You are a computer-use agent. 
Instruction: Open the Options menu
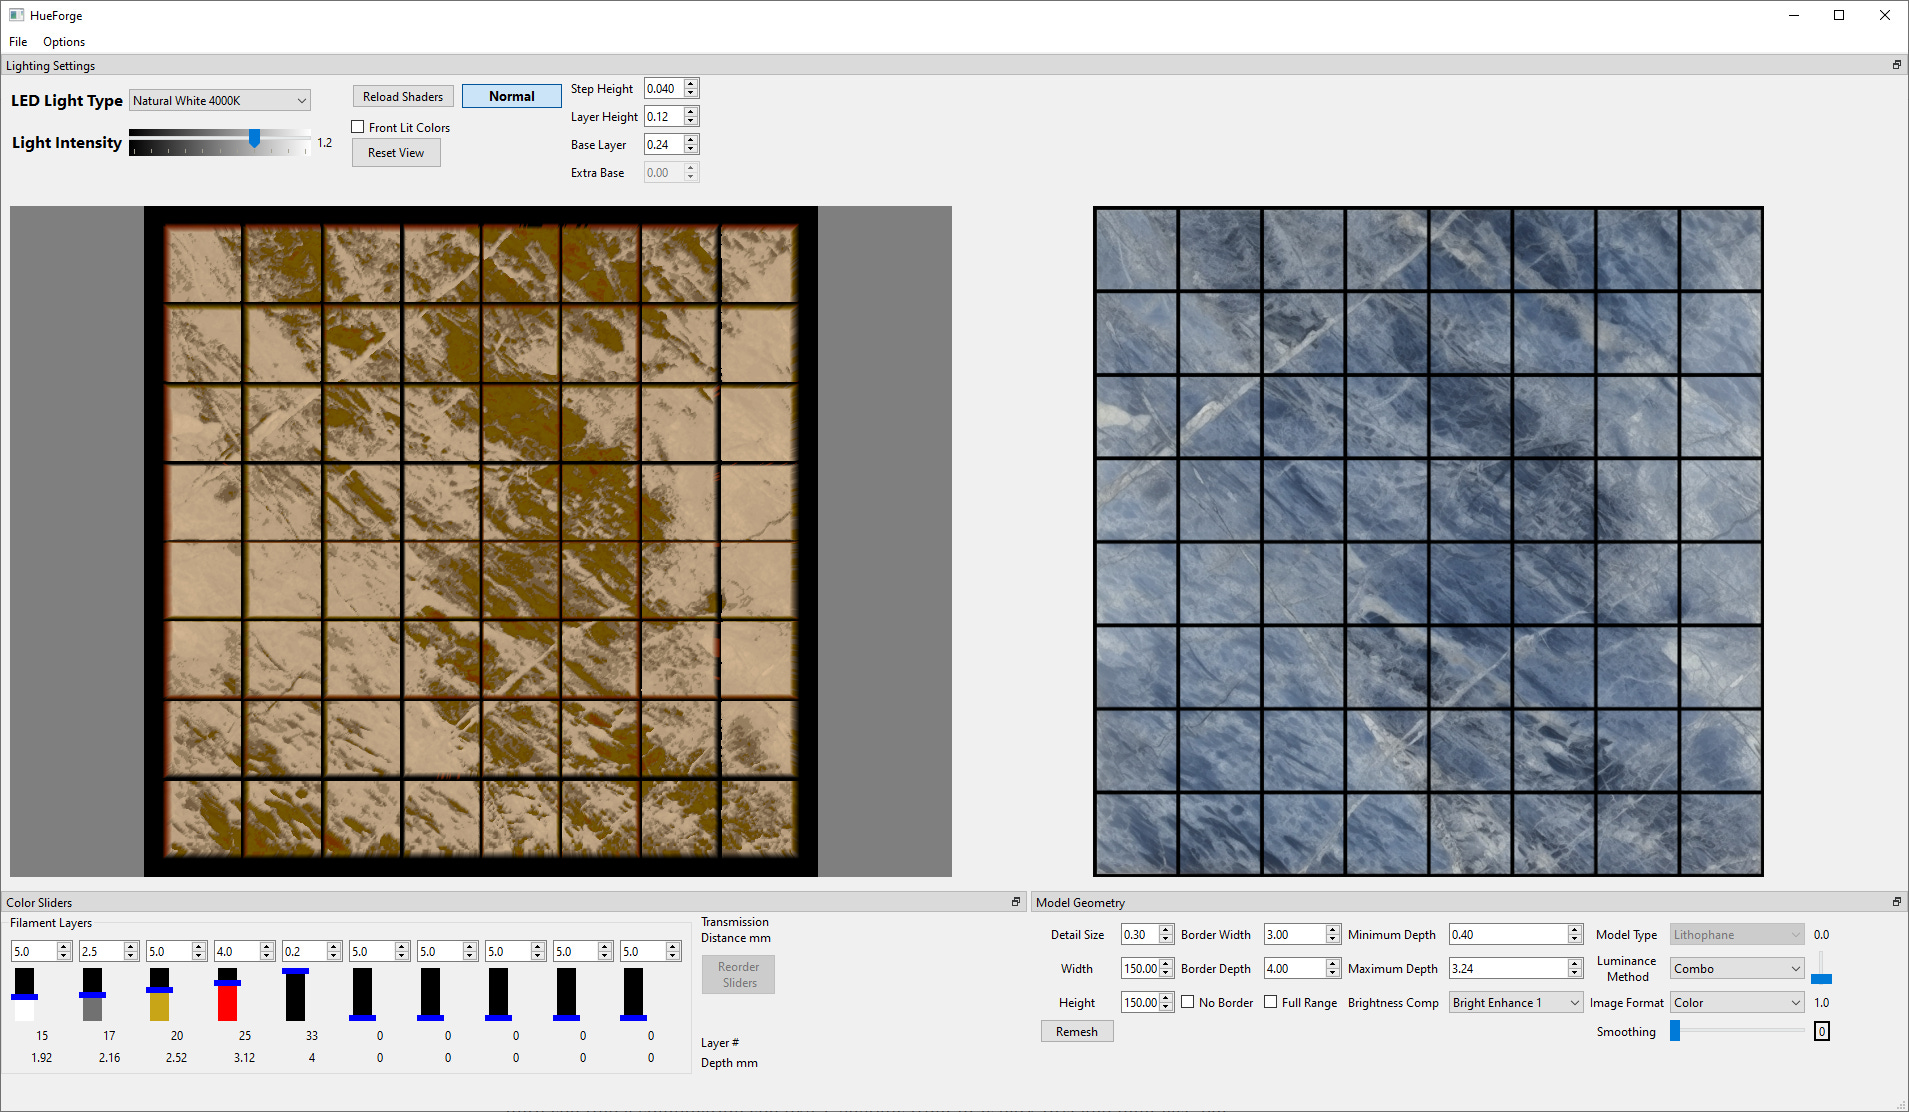pyautogui.click(x=63, y=41)
